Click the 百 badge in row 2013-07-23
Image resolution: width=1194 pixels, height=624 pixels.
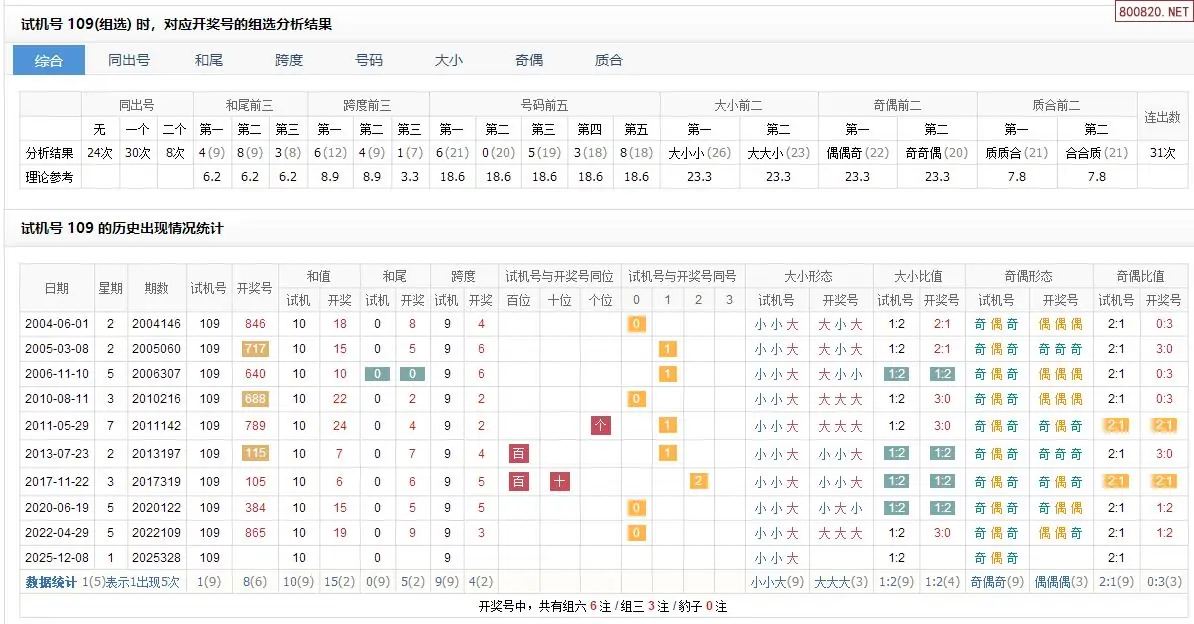pyautogui.click(x=519, y=454)
